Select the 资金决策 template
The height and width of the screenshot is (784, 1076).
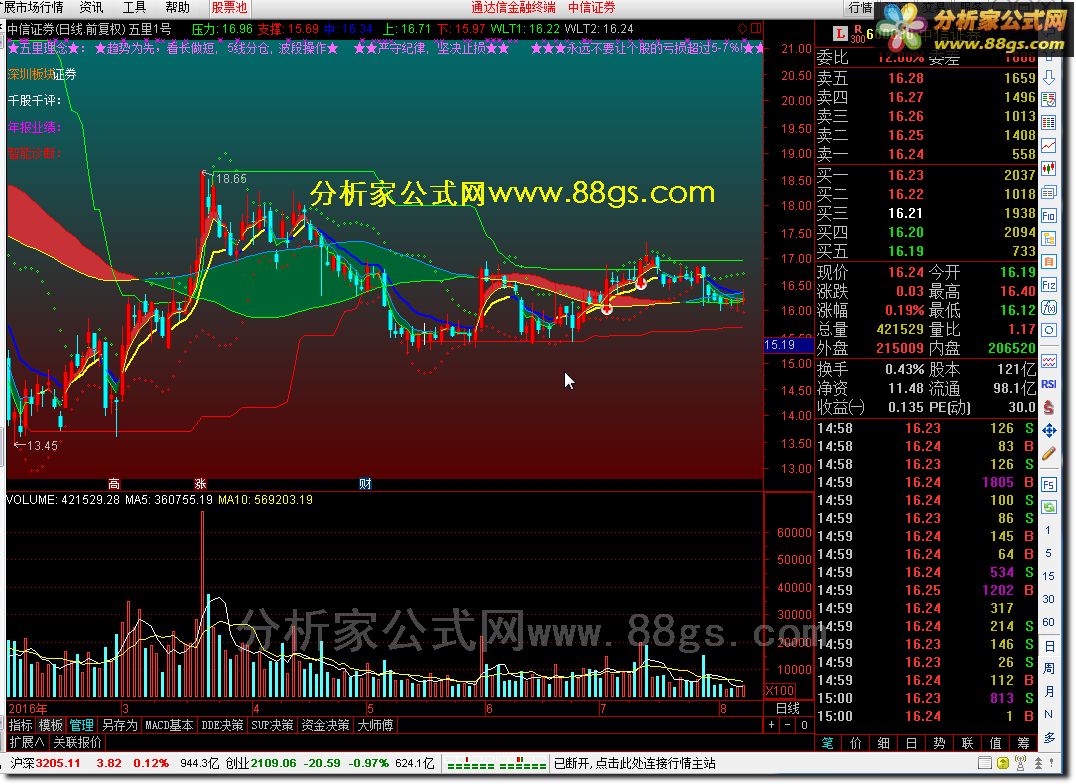[325, 725]
